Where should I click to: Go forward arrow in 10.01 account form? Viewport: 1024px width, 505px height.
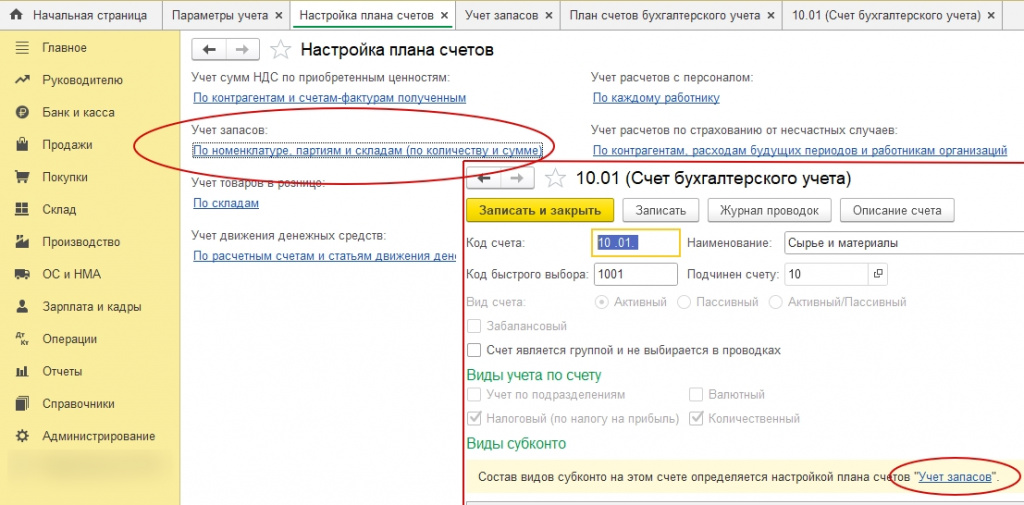coord(518,178)
